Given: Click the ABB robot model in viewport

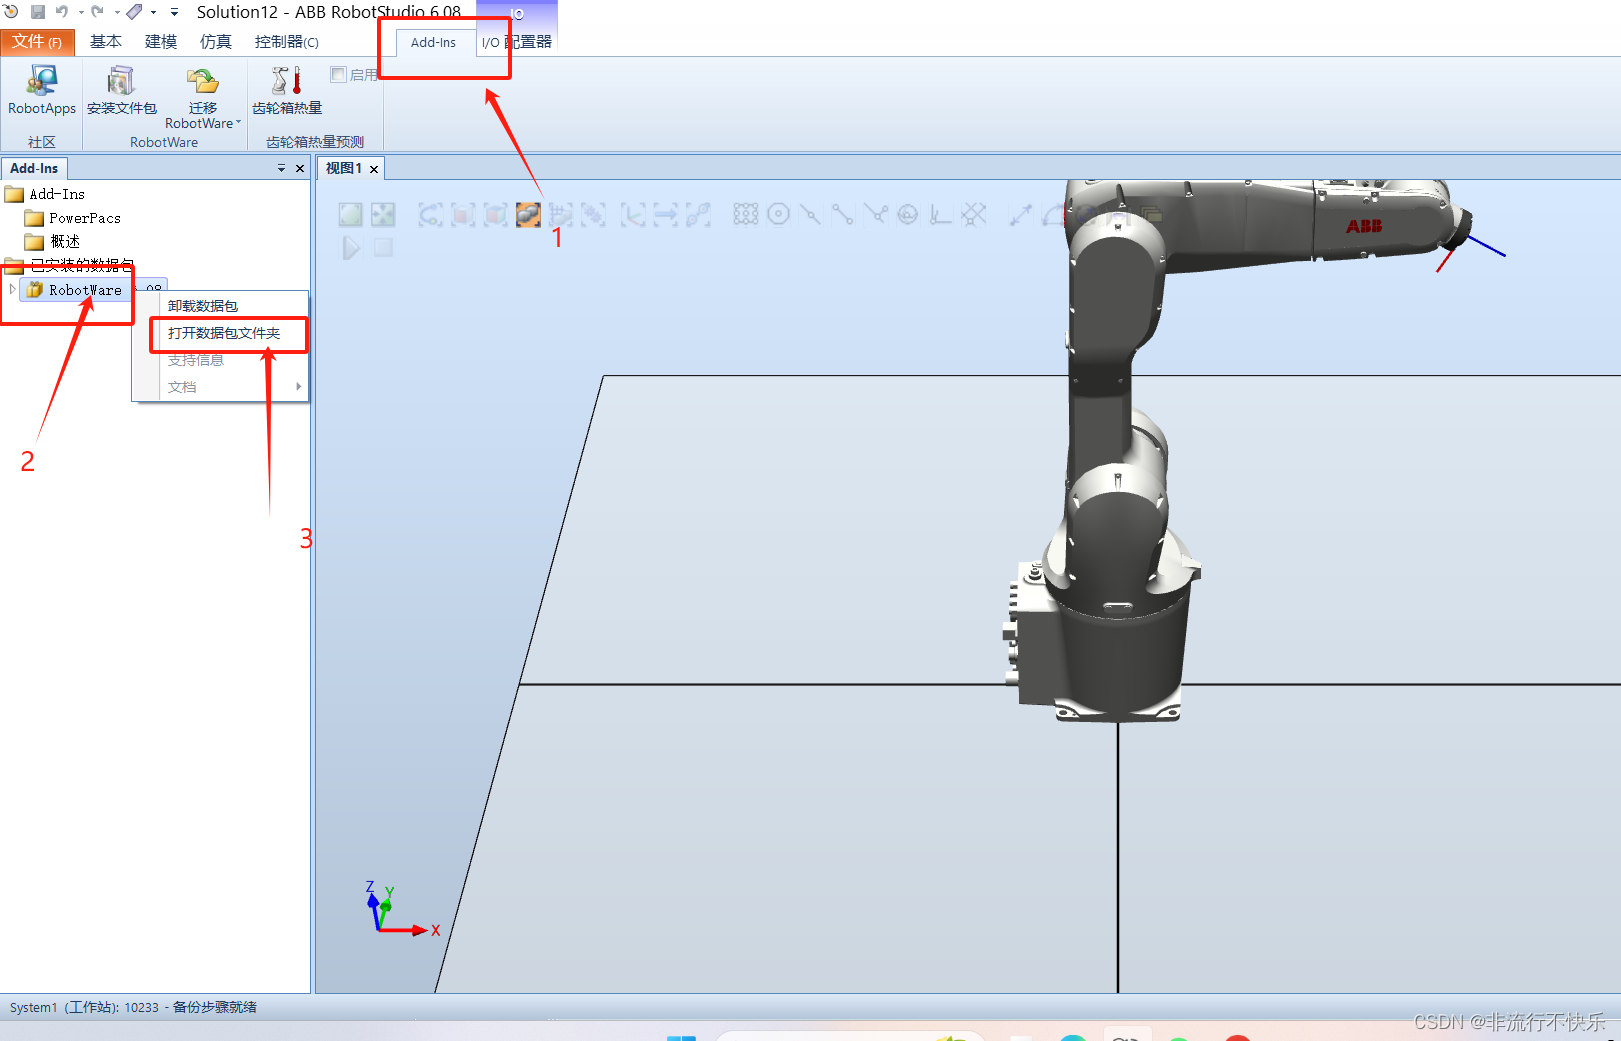Looking at the screenshot, I should point(1120,450).
